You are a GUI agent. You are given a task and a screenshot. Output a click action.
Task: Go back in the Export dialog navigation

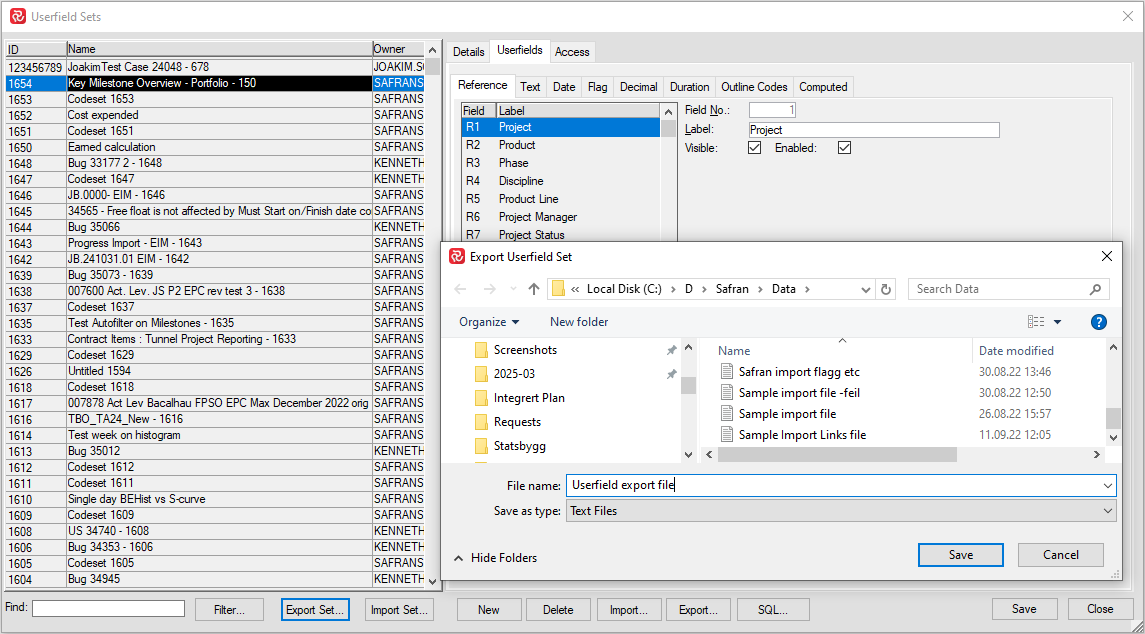click(x=460, y=289)
